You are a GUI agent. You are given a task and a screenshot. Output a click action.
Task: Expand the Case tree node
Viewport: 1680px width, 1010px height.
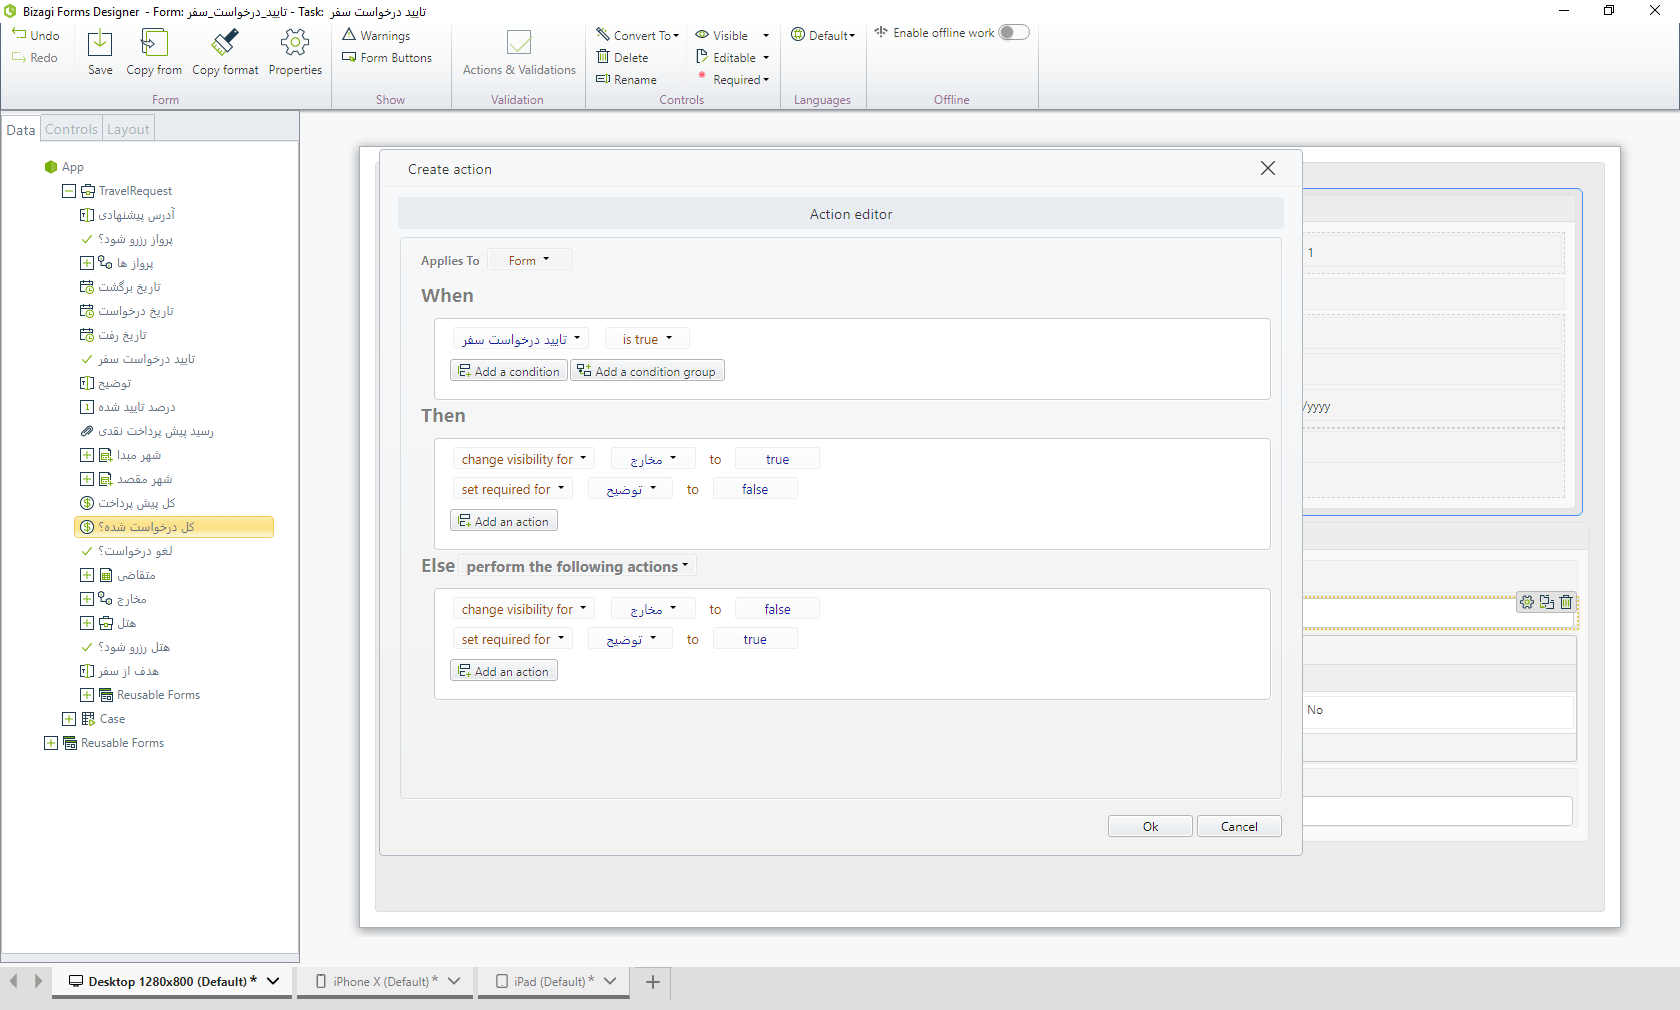click(69, 719)
